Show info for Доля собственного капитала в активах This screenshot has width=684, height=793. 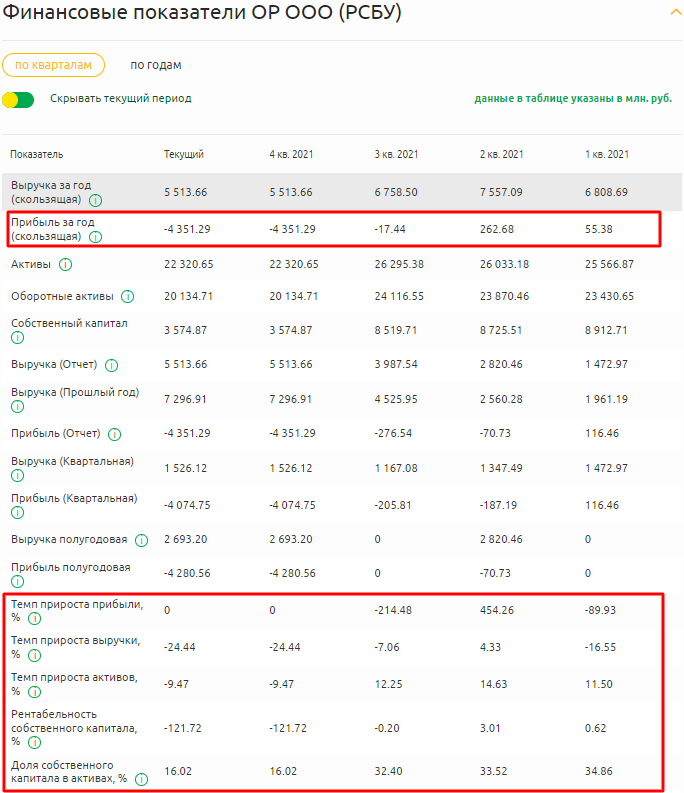click(x=142, y=778)
